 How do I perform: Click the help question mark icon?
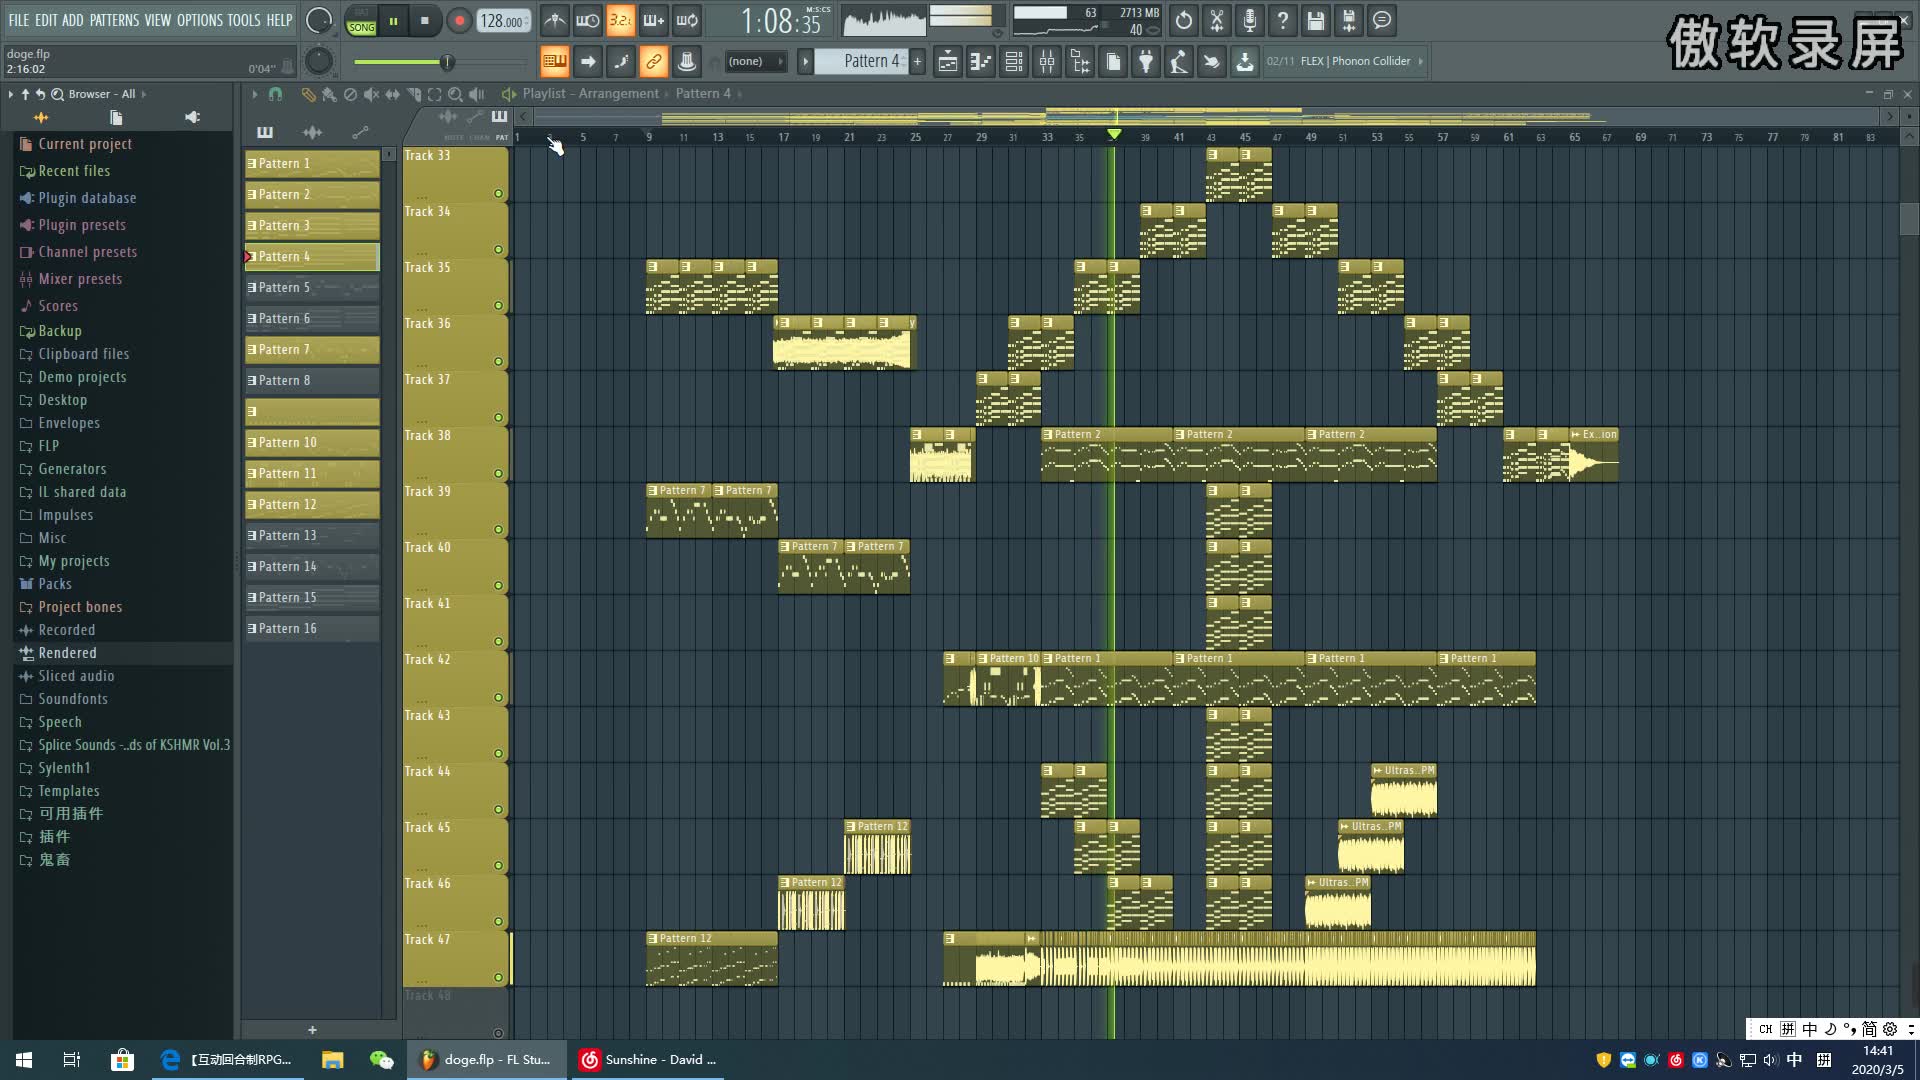pyautogui.click(x=1283, y=20)
